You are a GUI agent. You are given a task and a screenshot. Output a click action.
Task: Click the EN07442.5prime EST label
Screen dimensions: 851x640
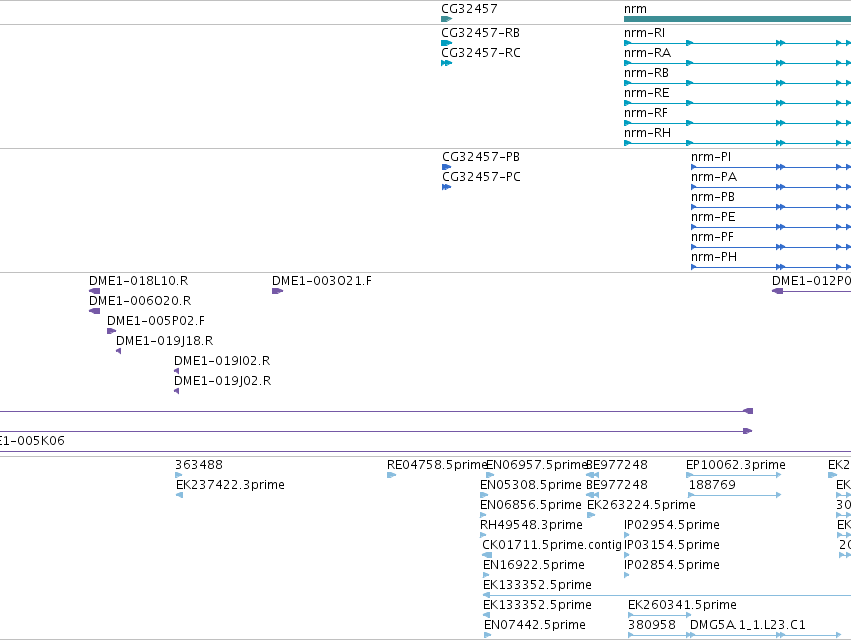coord(535,625)
